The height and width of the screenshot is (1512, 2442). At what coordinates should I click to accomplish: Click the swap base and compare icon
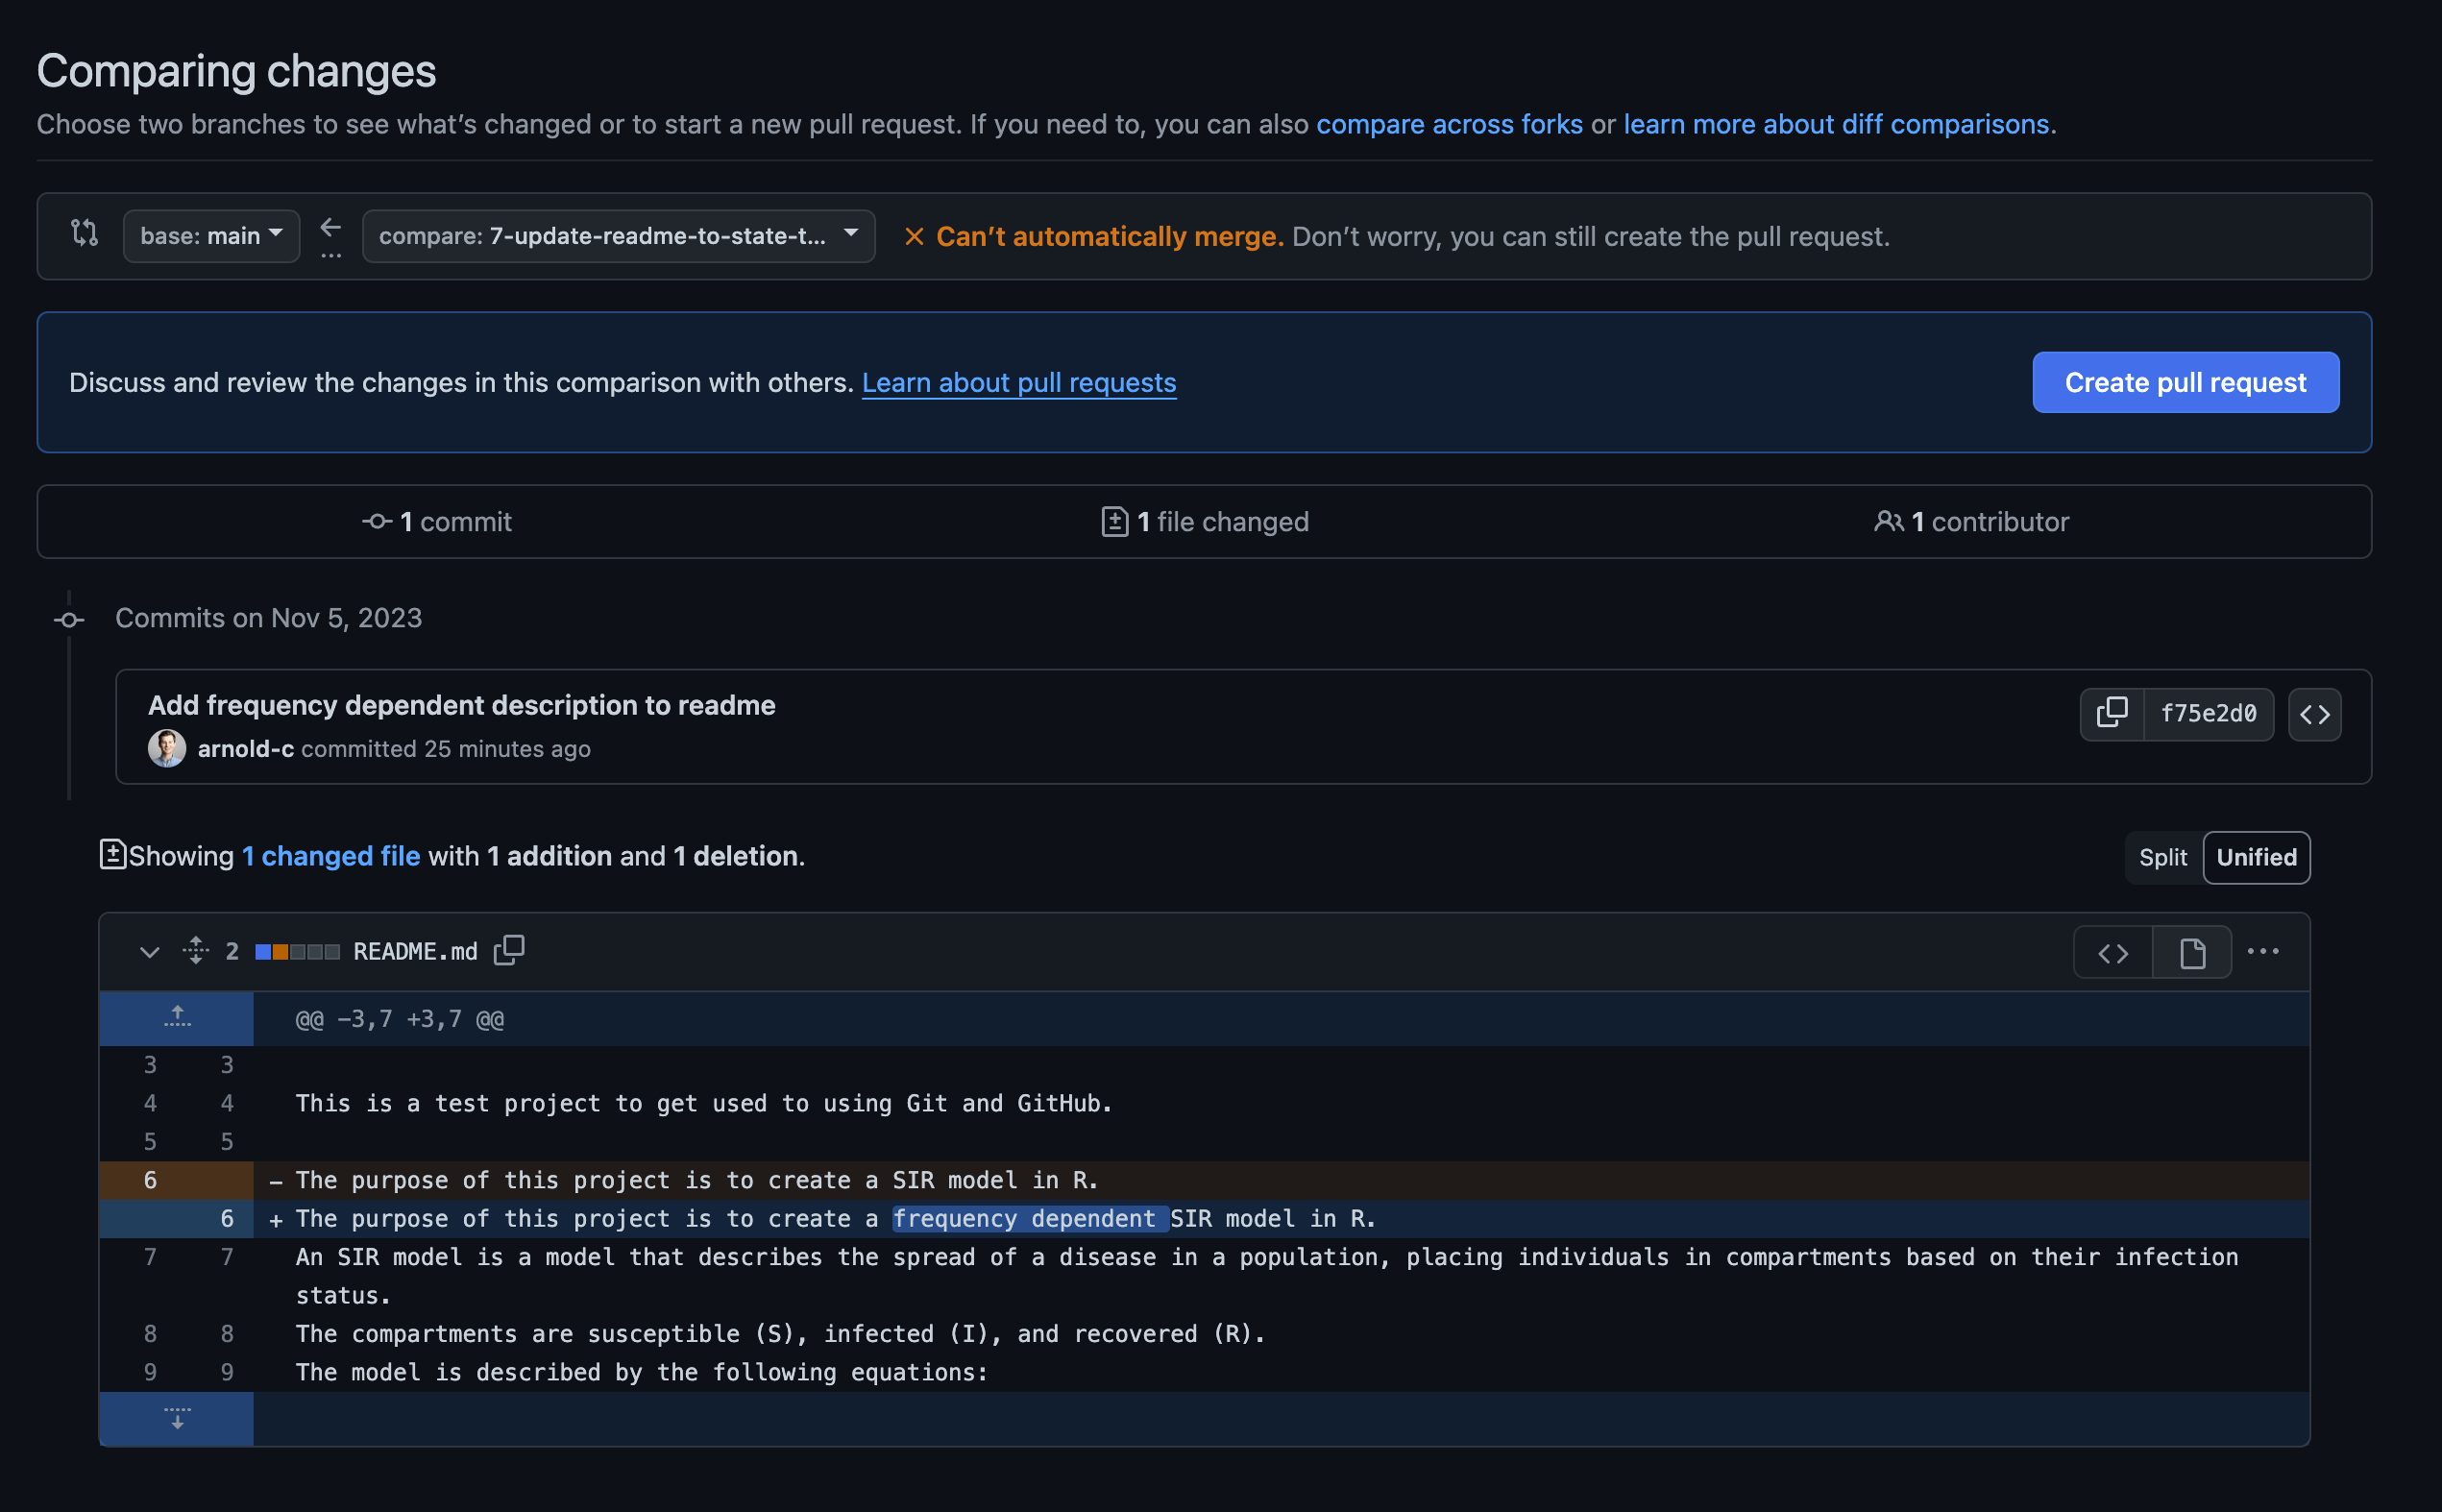[x=85, y=234]
